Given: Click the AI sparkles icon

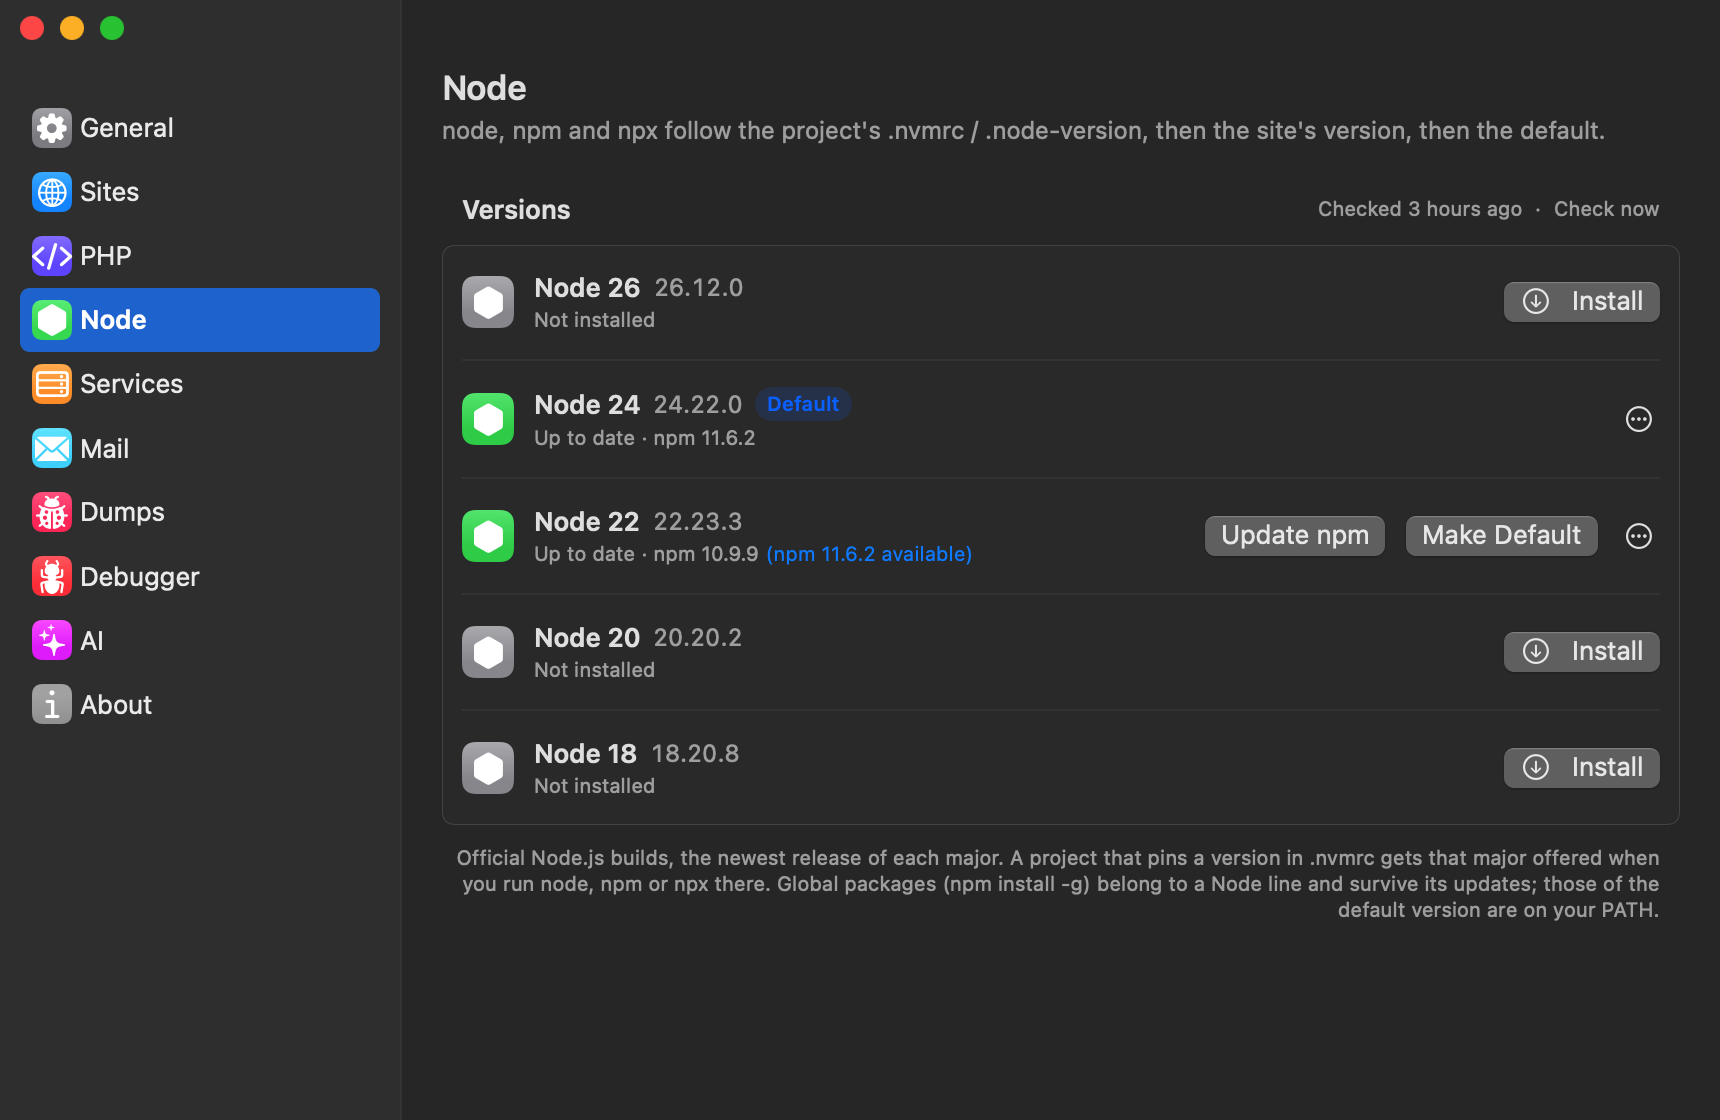Looking at the screenshot, I should [x=52, y=640].
